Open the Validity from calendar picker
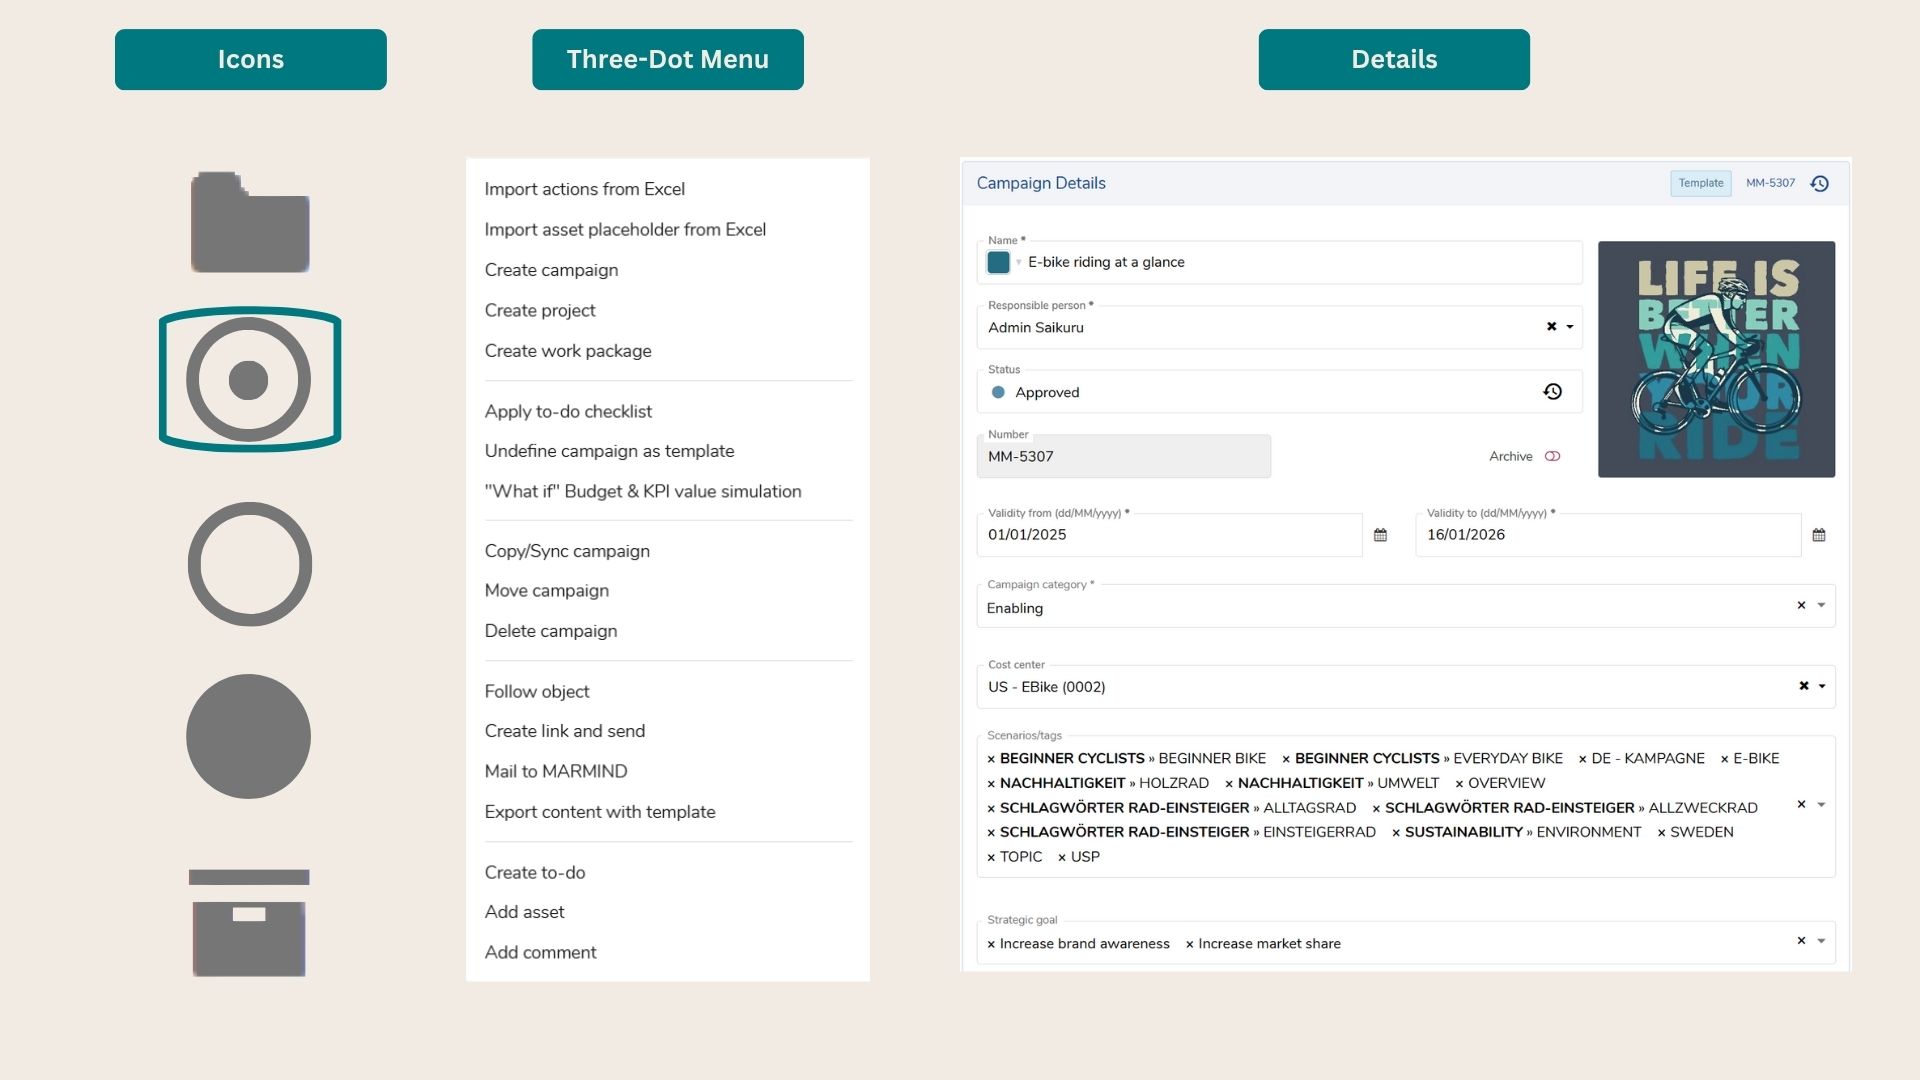 (x=1380, y=535)
